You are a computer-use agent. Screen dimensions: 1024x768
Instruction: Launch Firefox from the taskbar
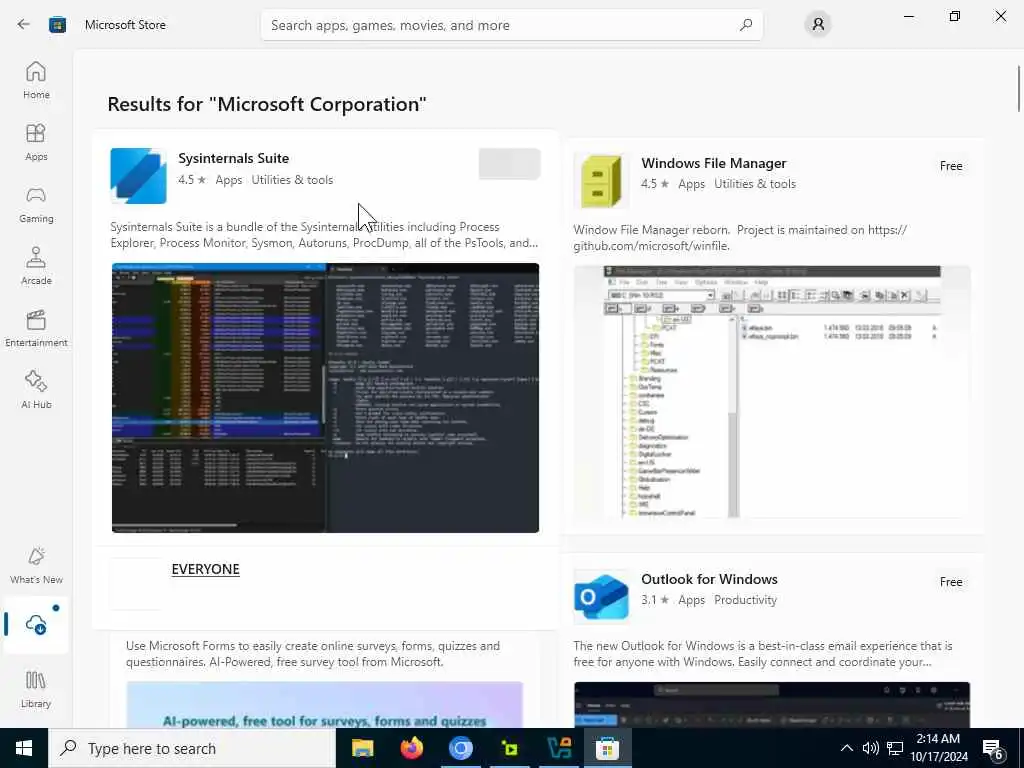coord(411,748)
